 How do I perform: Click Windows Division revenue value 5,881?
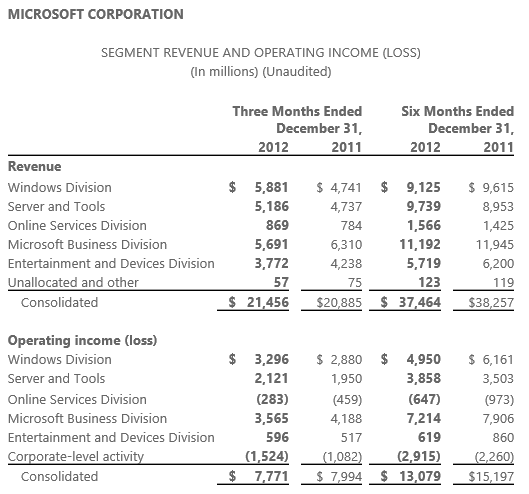coord(272,187)
